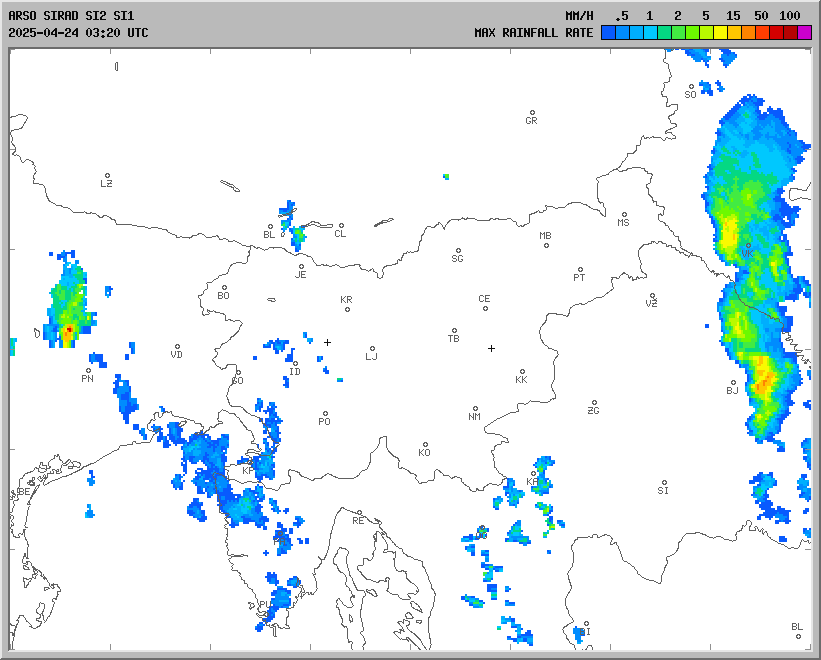Viewport: 821px width, 660px height.
Task: Click the red storm core north of PN
Action: click(69, 328)
